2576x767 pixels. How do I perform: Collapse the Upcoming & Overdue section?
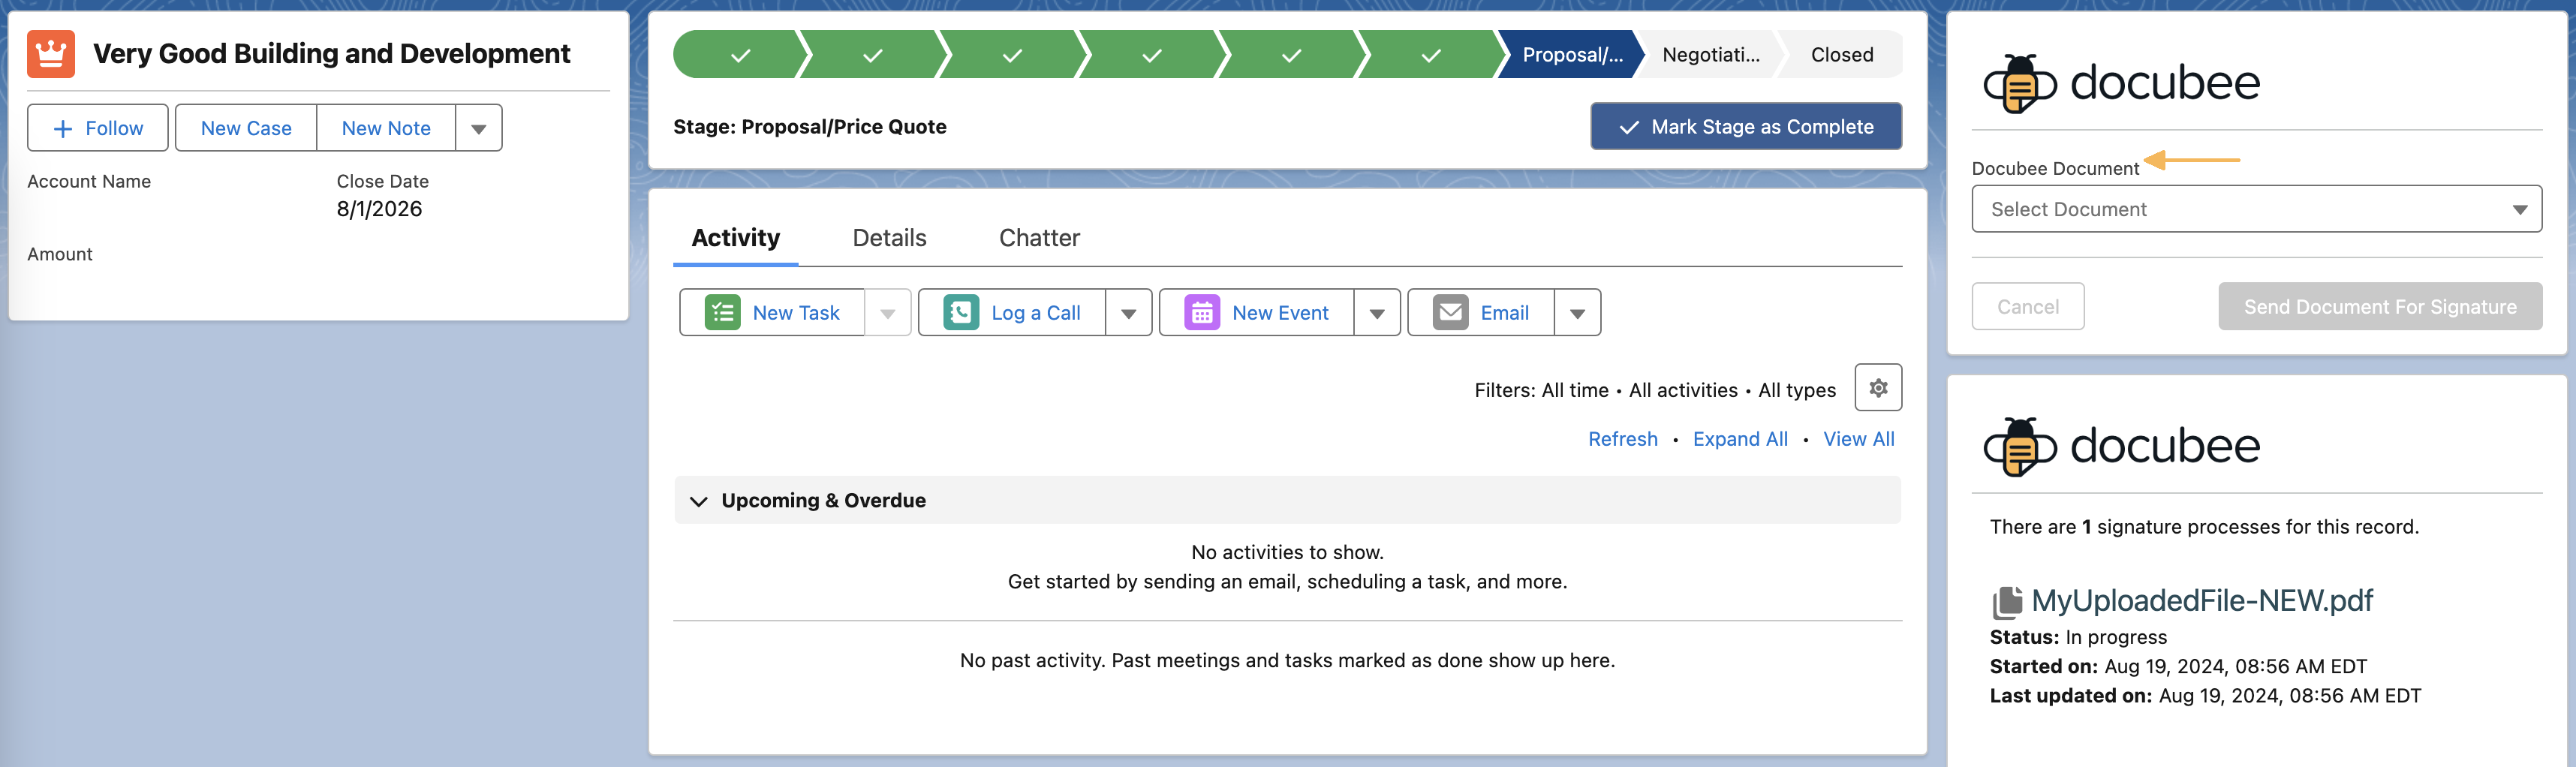coord(699,501)
